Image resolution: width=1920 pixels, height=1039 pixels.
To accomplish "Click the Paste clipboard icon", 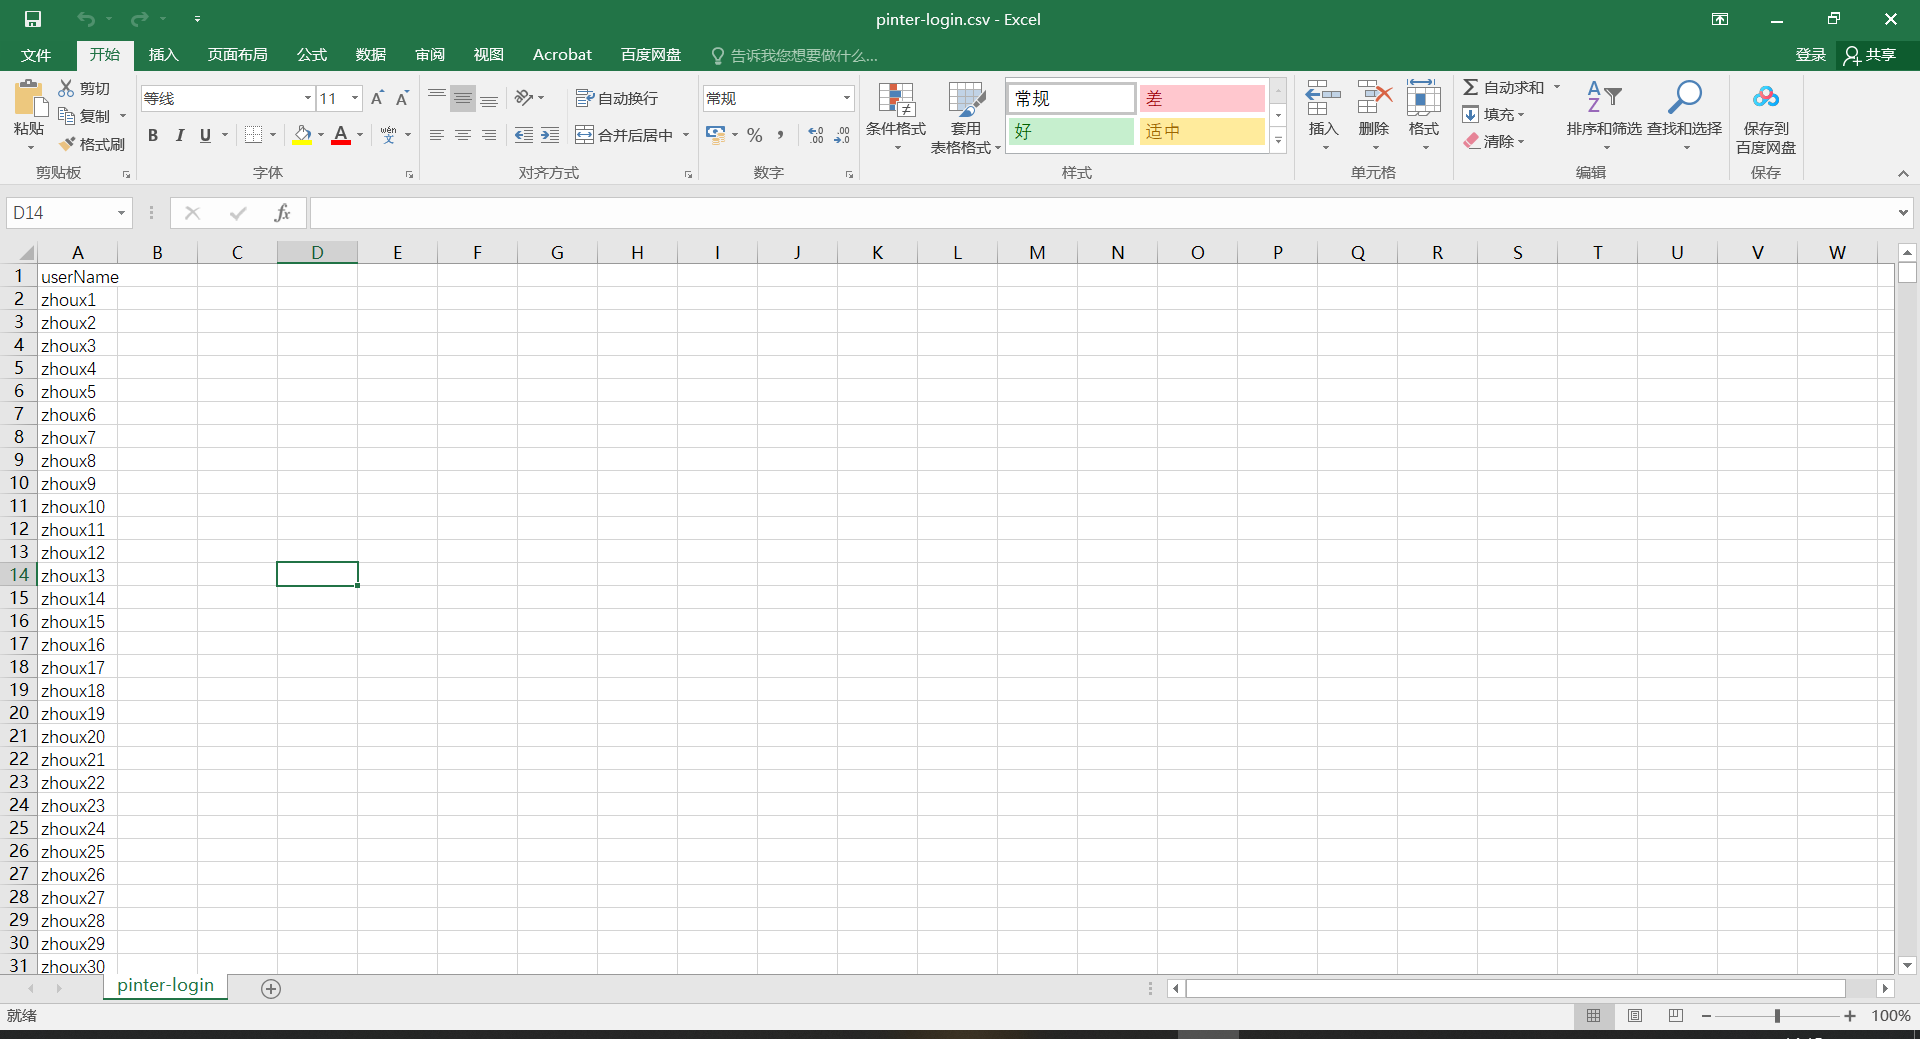I will [29, 99].
